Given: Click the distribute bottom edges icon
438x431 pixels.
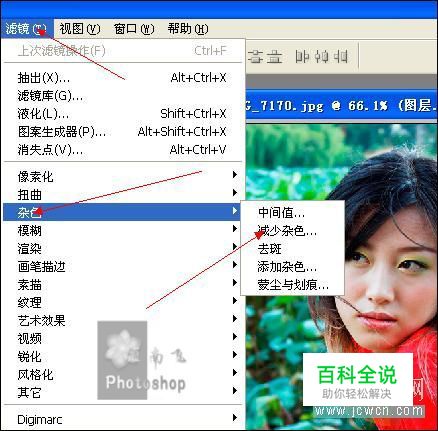Looking at the screenshot, I should point(275,57).
